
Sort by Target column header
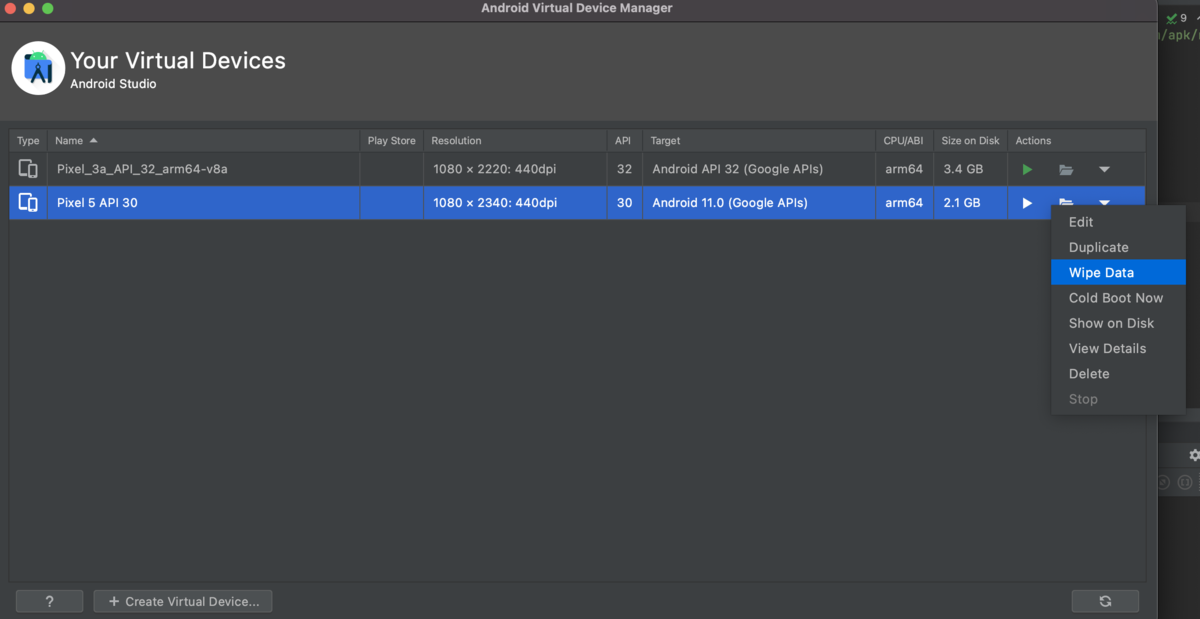(x=759, y=141)
